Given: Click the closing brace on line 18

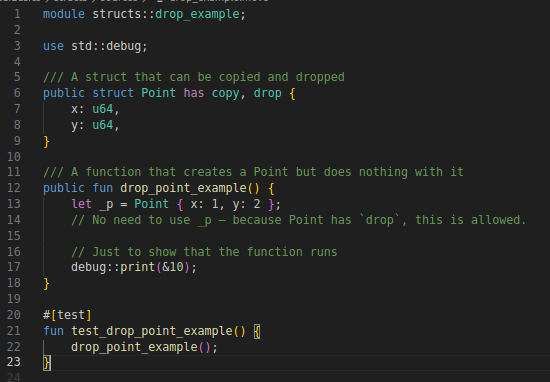Looking at the screenshot, I should 46,283.
